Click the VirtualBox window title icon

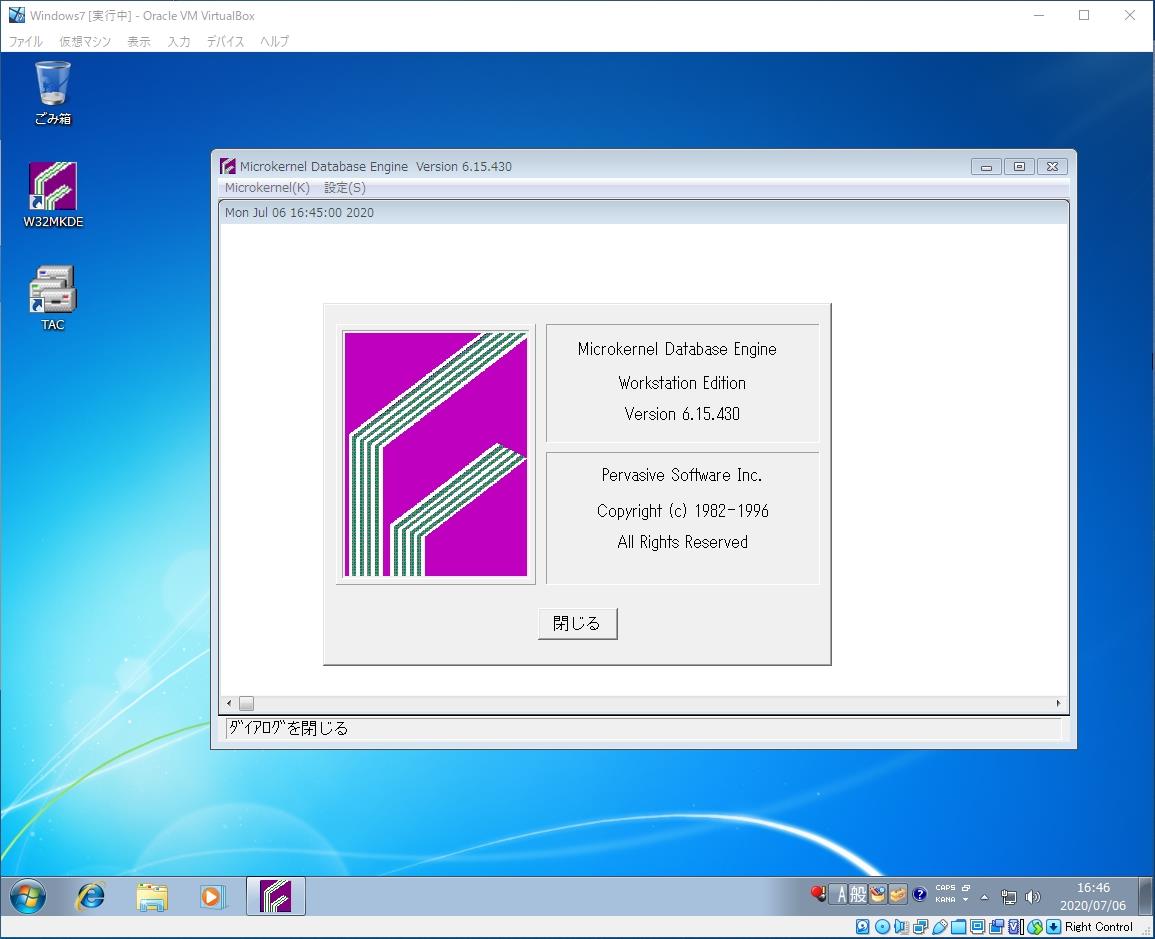(16, 15)
